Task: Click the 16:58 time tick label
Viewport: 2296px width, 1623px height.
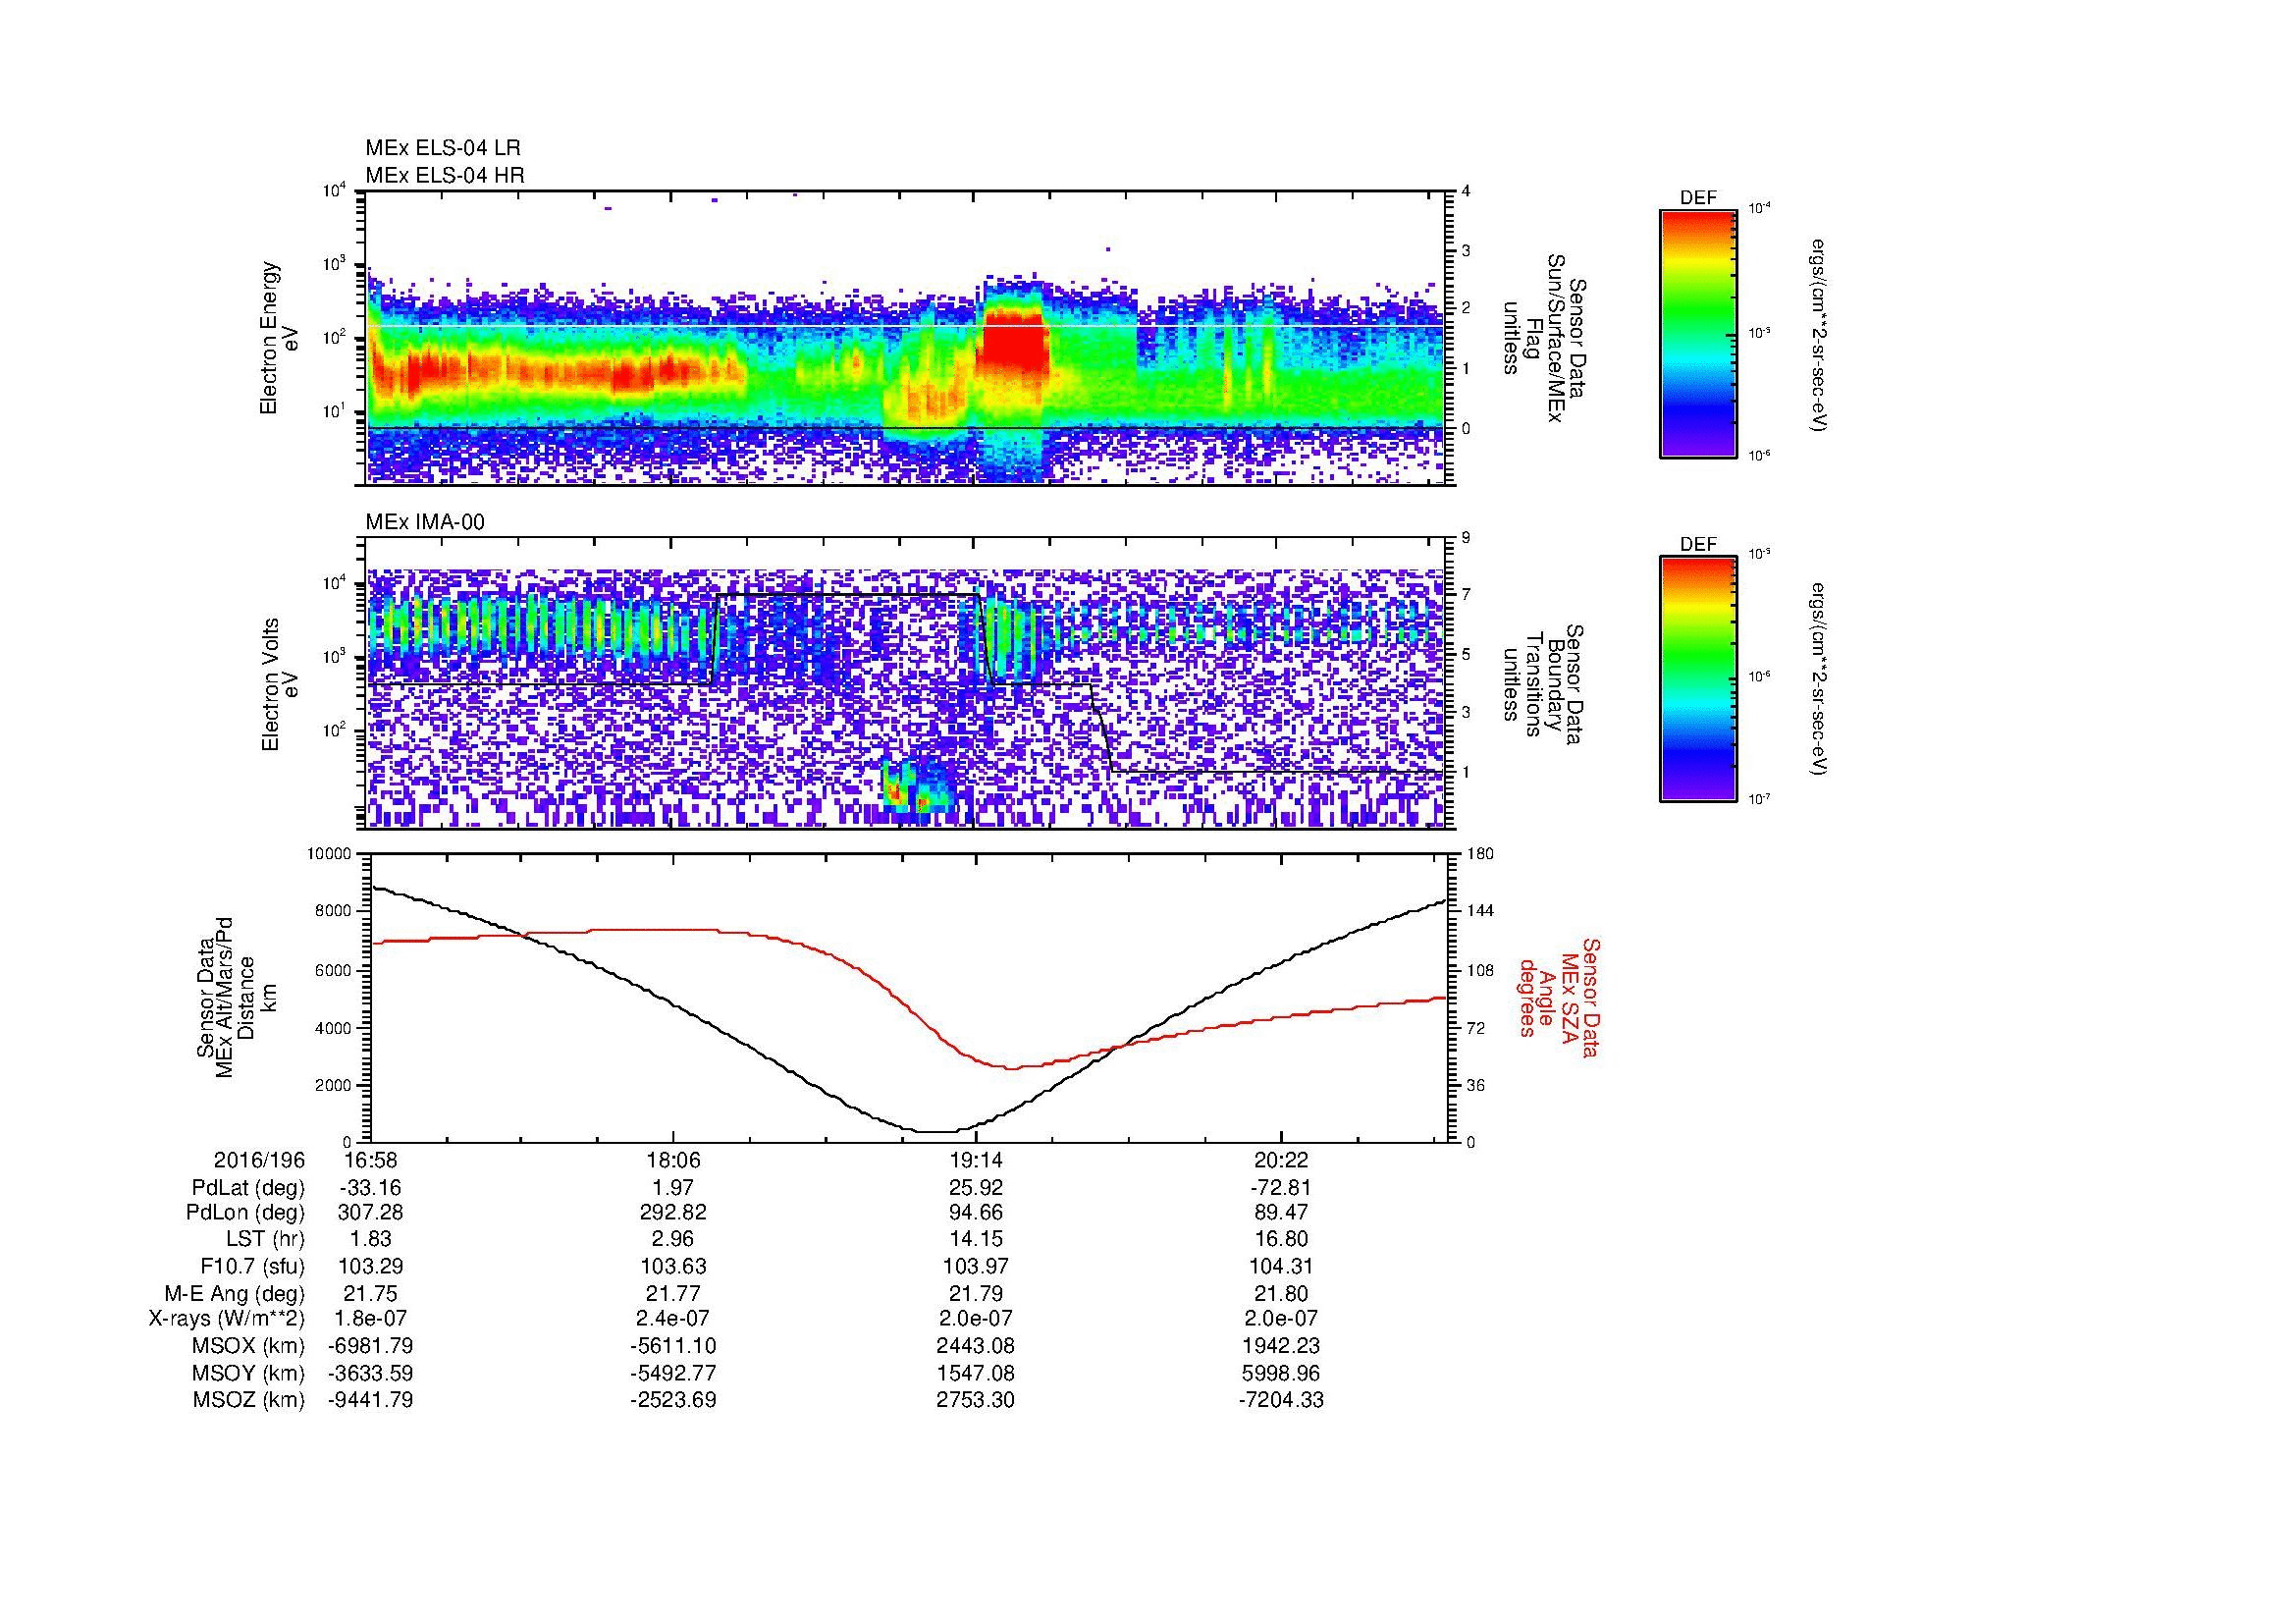Action: (x=370, y=1161)
